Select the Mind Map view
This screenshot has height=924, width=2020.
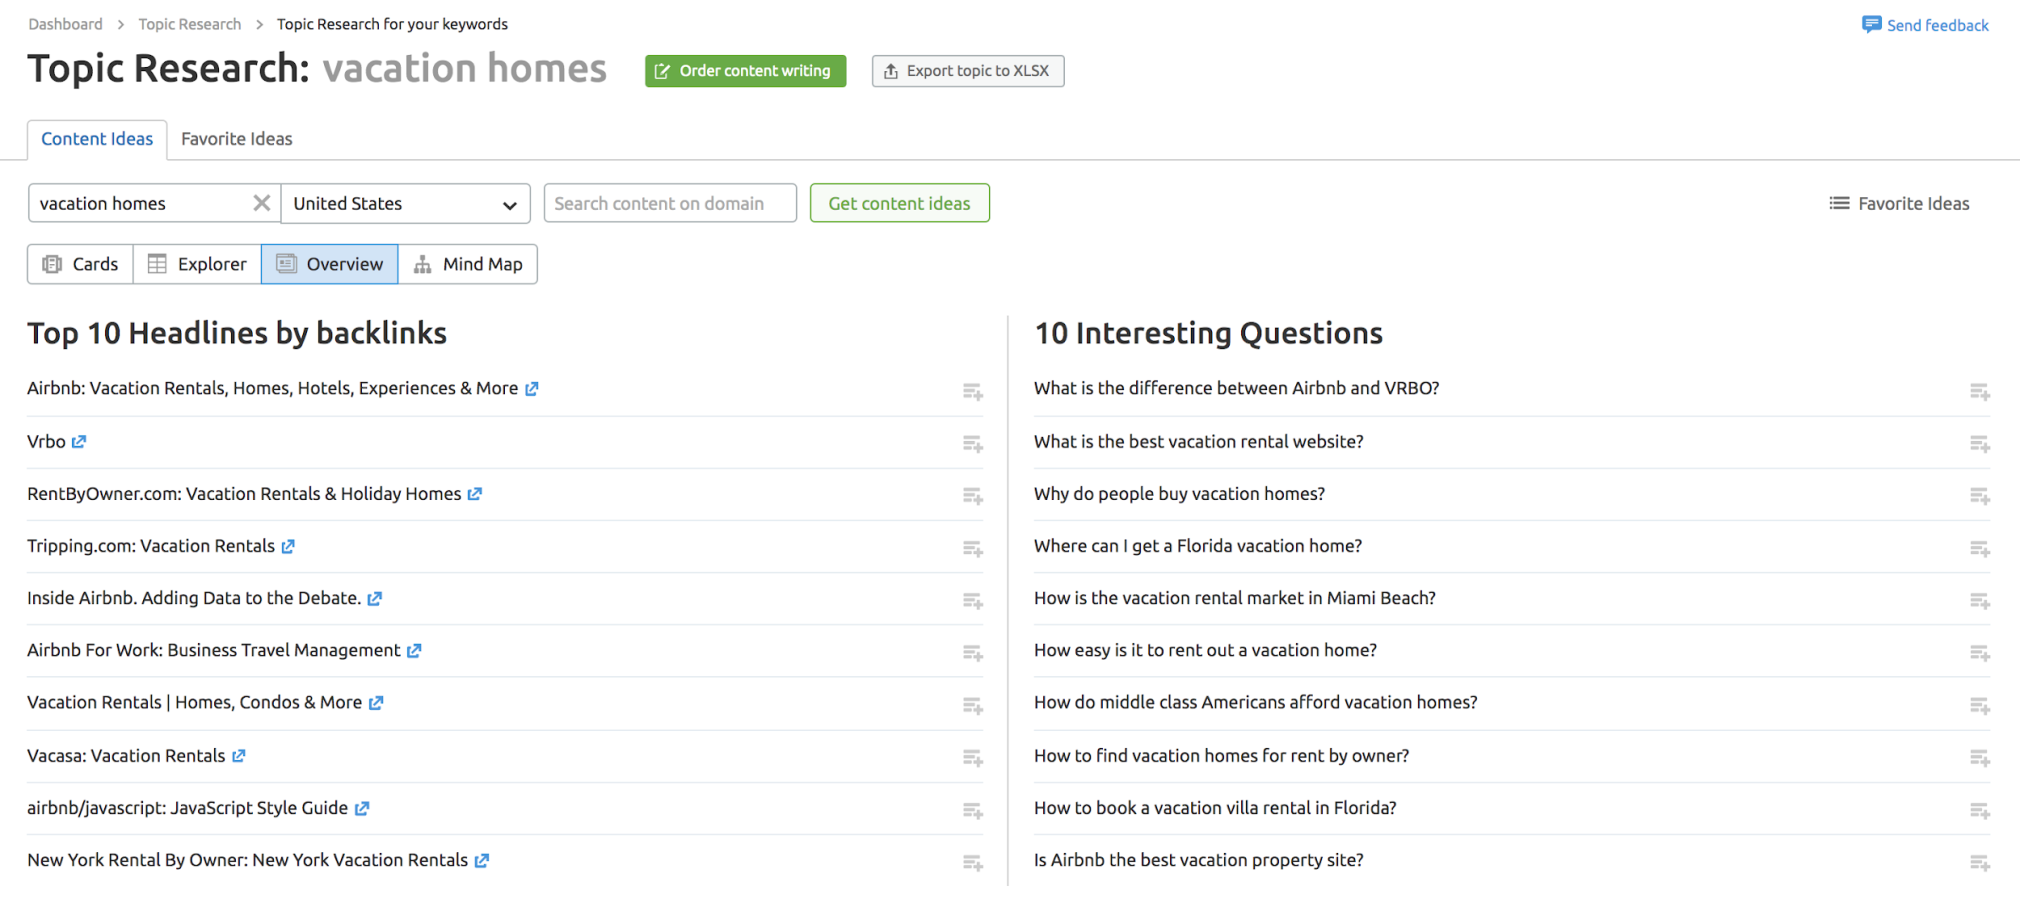pyautogui.click(x=468, y=263)
